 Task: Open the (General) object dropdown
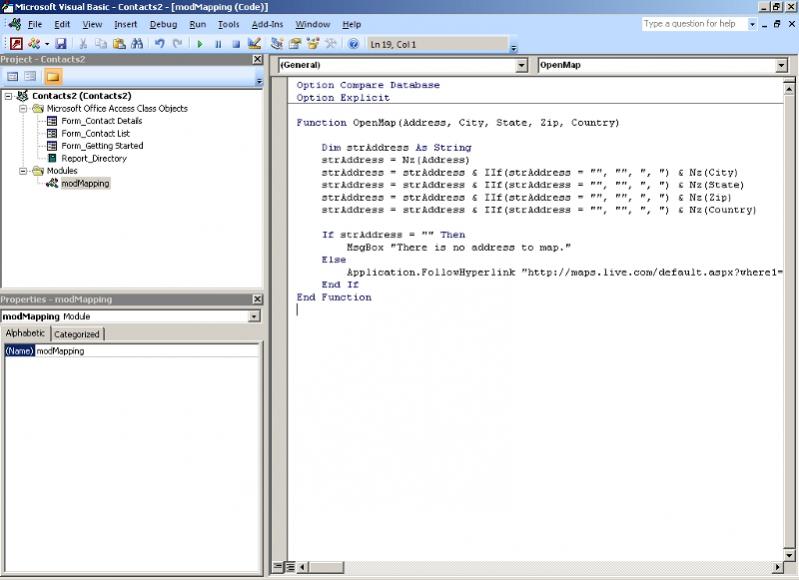(521, 65)
